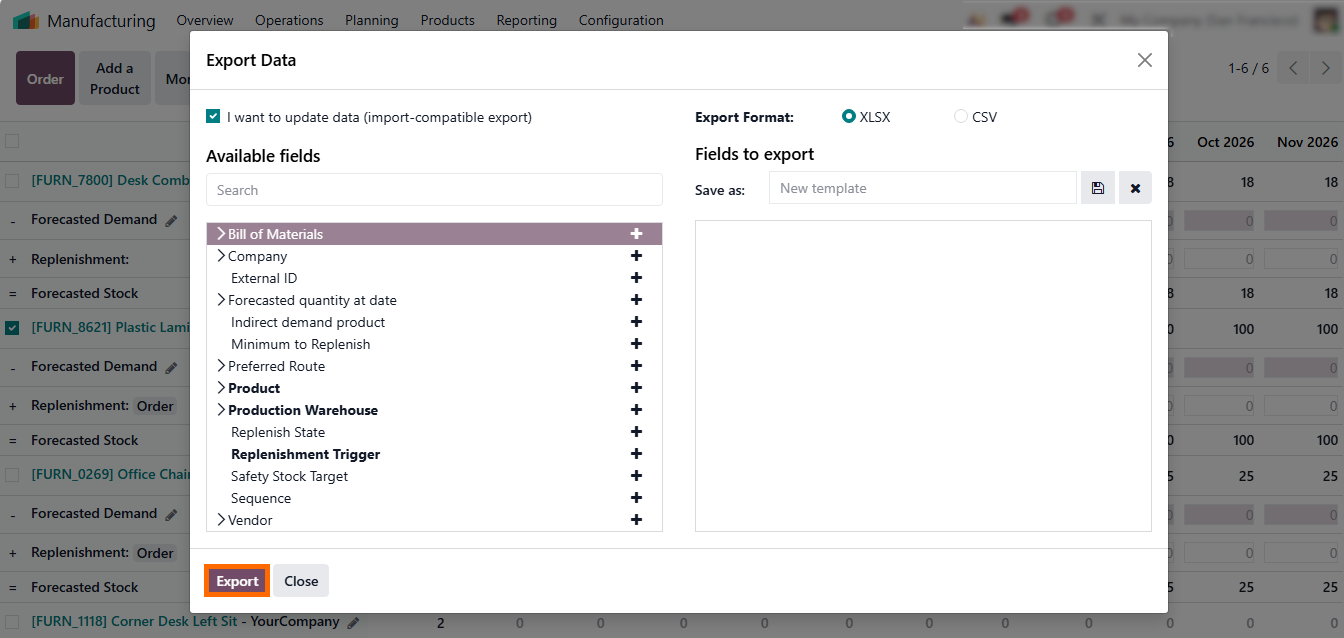Open the Planning menu

(371, 20)
